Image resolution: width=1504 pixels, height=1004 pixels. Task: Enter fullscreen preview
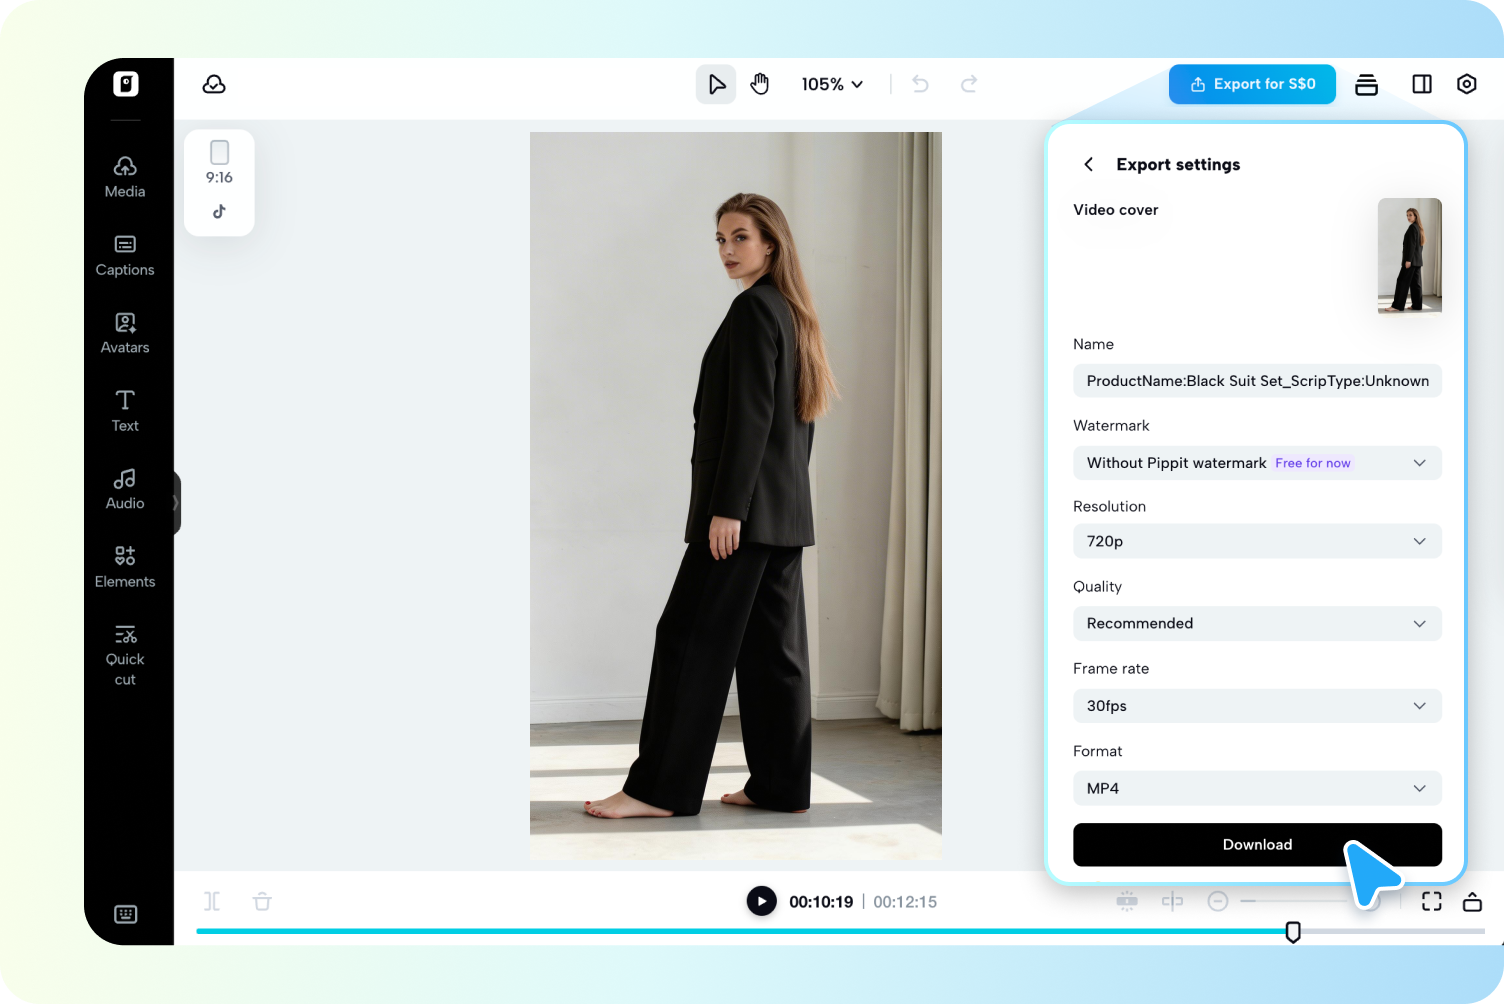1432,901
